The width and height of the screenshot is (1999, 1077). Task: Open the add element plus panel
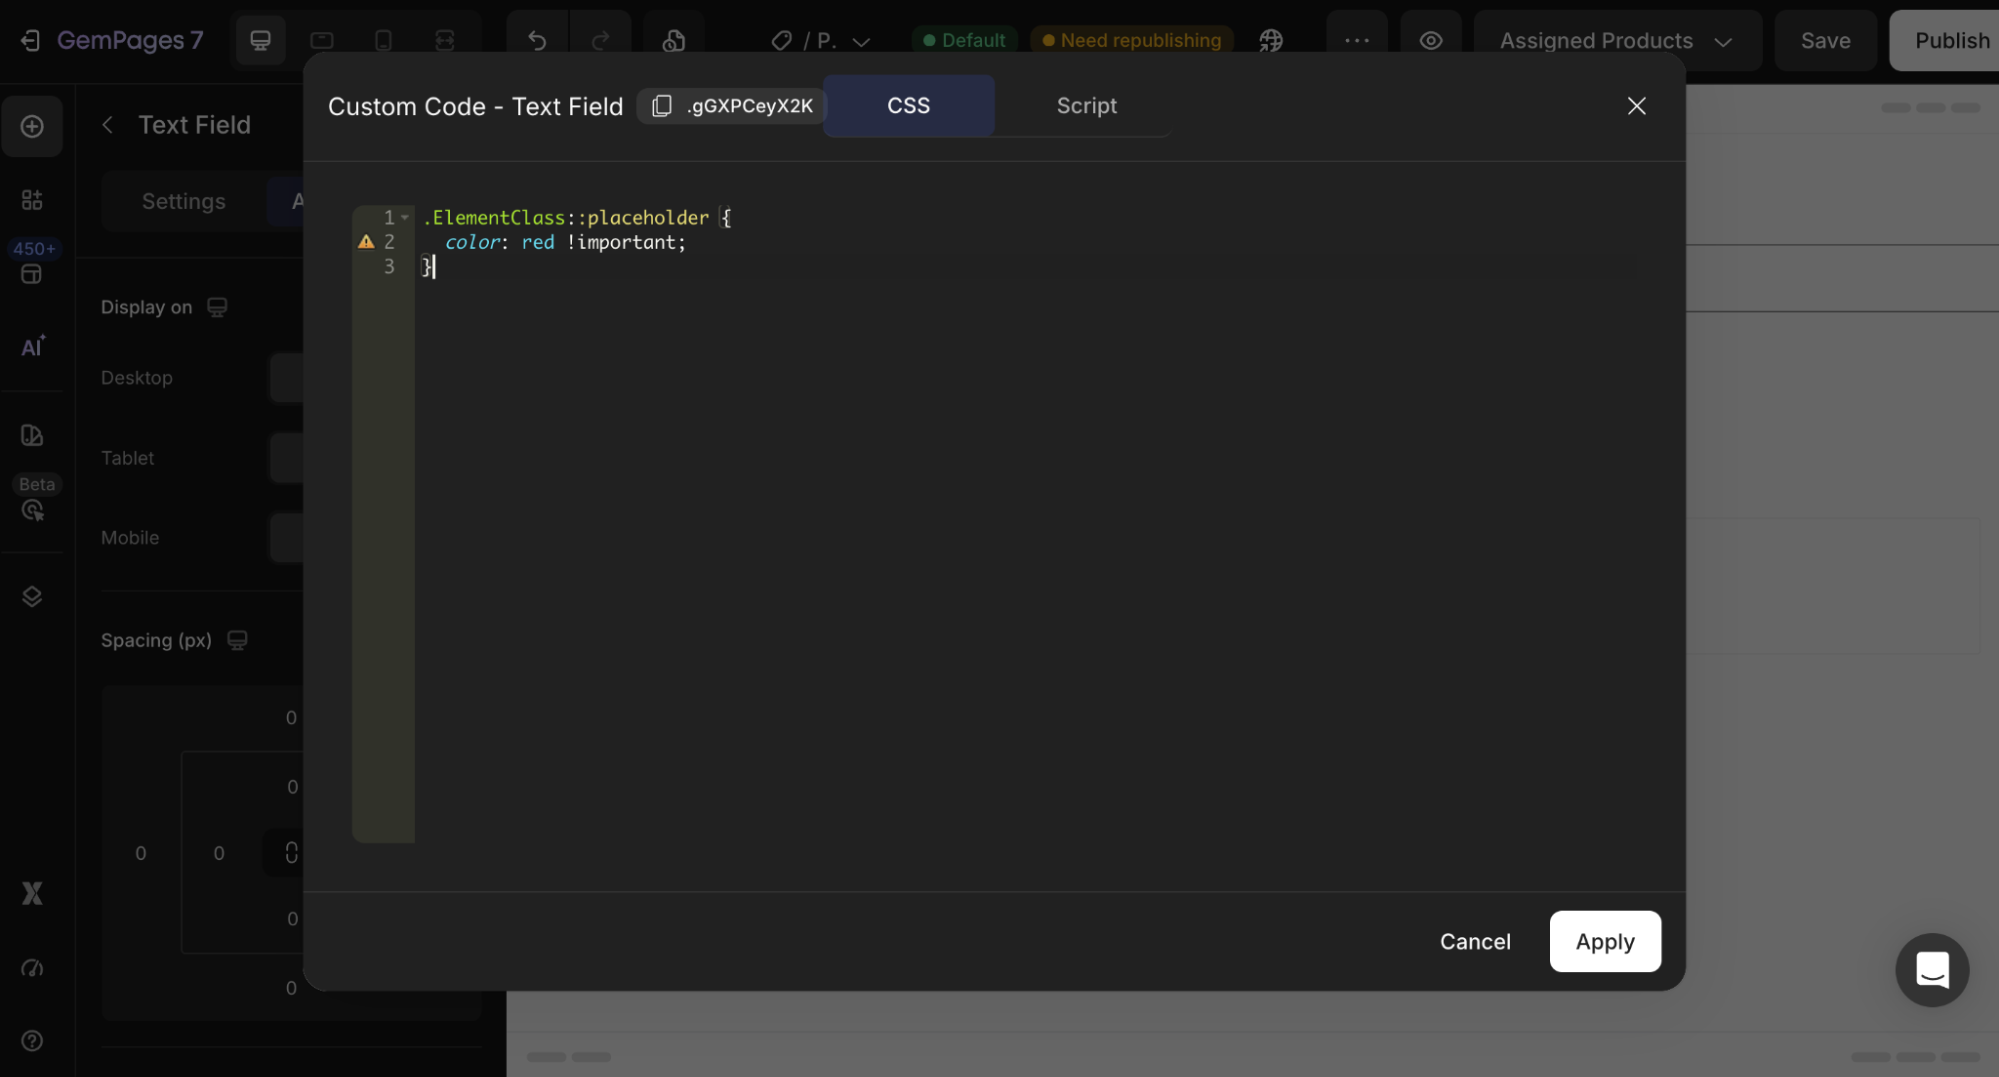[32, 126]
